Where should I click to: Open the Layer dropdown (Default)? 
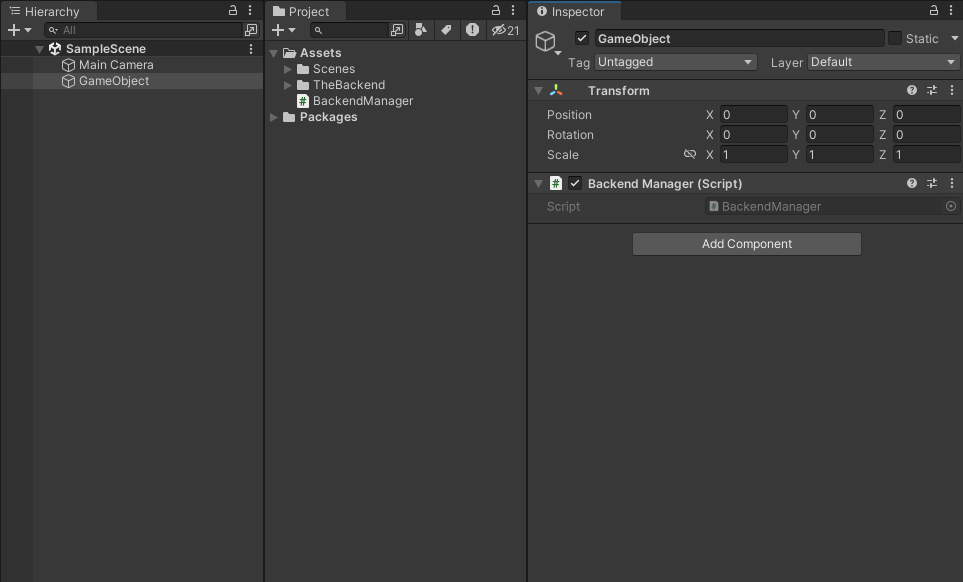click(883, 62)
